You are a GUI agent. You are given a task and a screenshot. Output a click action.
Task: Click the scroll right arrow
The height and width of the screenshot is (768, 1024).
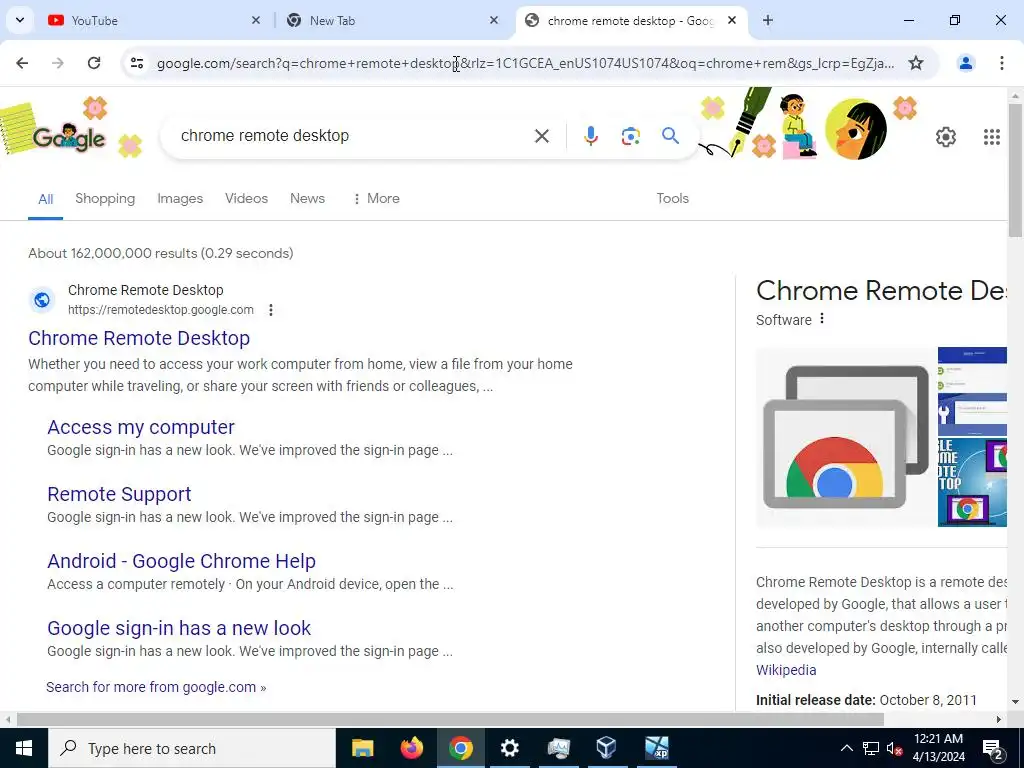[x=999, y=720]
